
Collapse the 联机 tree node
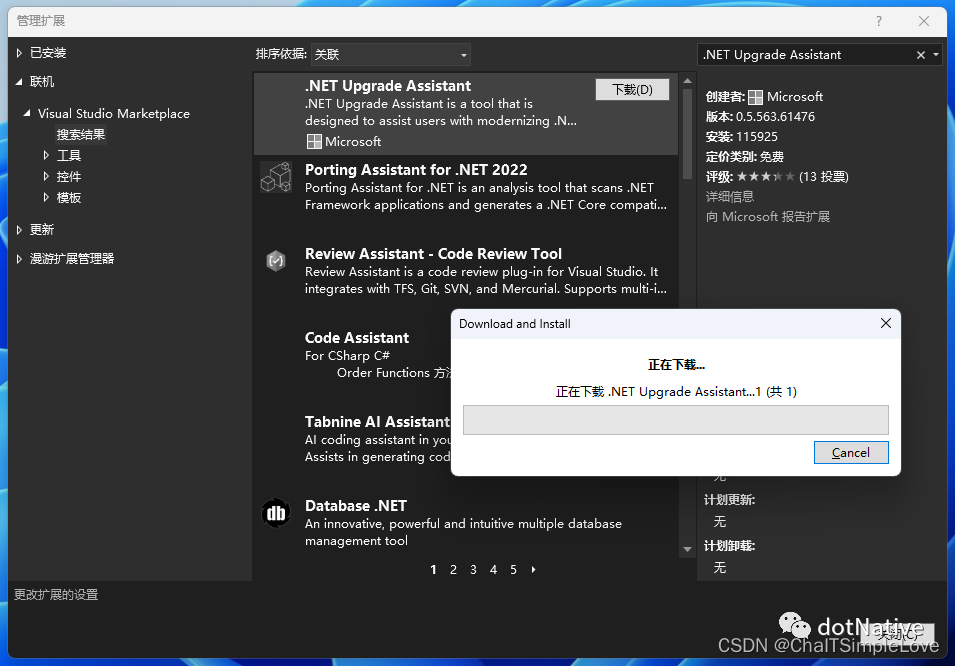click(x=19, y=82)
